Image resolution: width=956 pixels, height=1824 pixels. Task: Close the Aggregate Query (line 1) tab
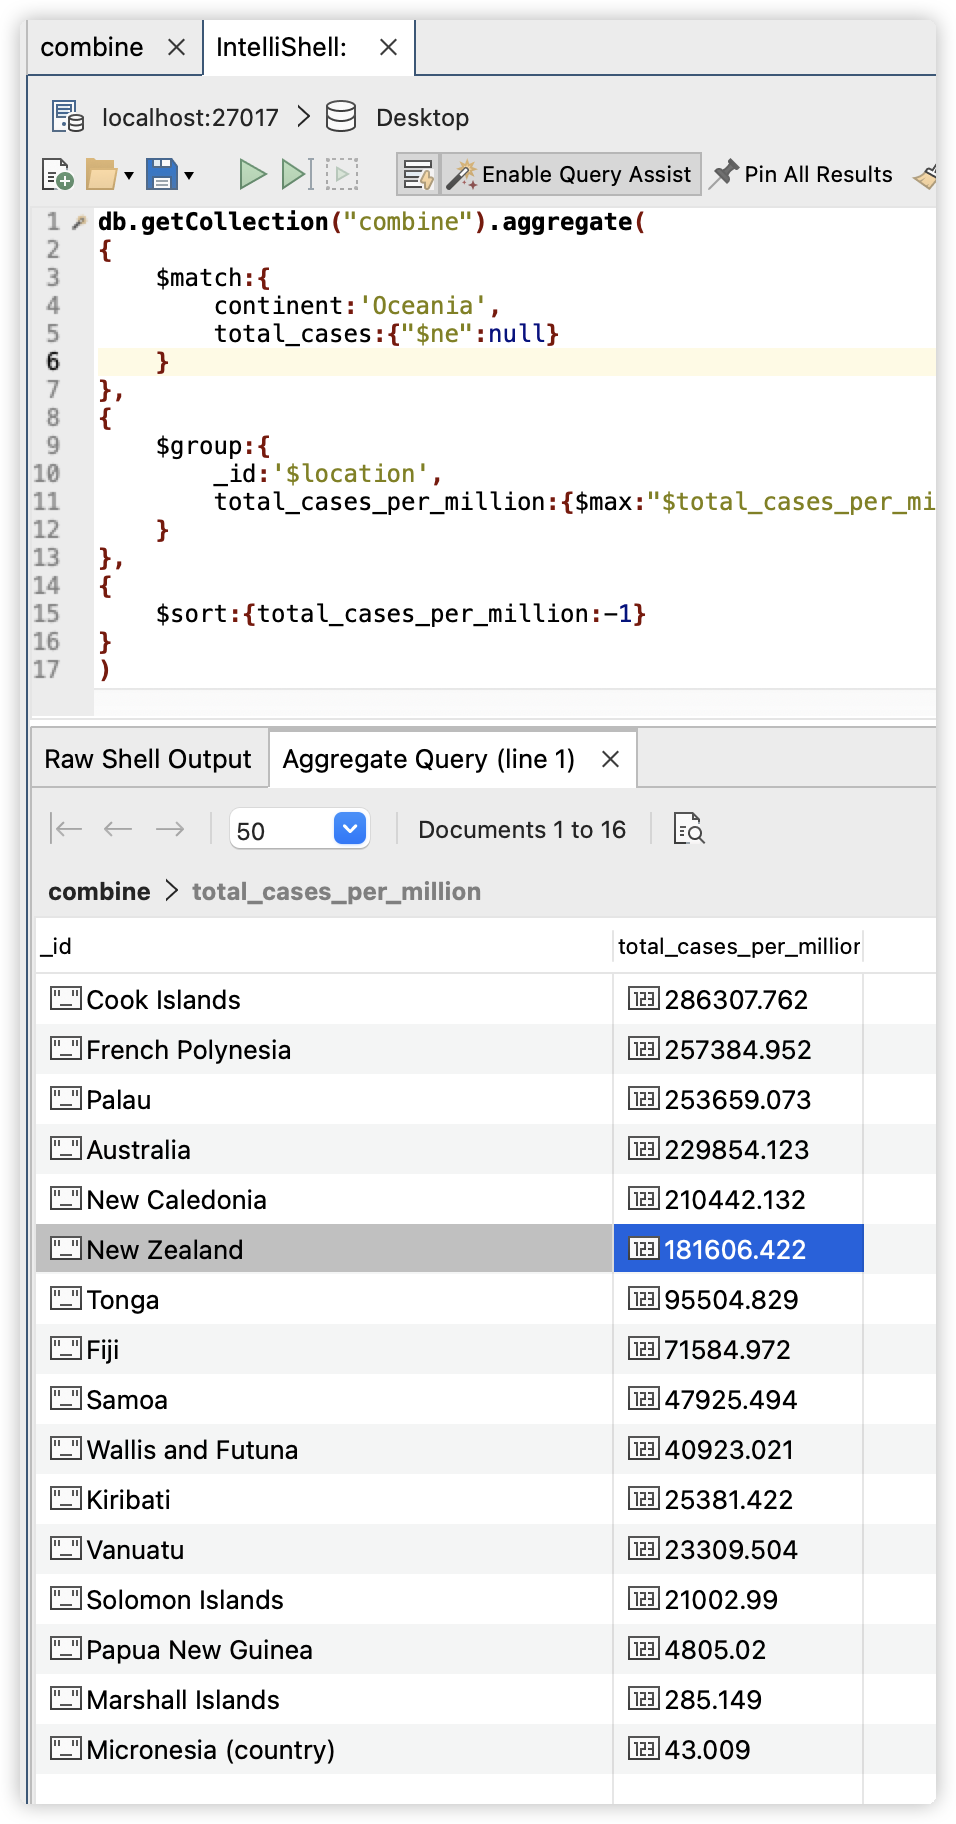(610, 759)
